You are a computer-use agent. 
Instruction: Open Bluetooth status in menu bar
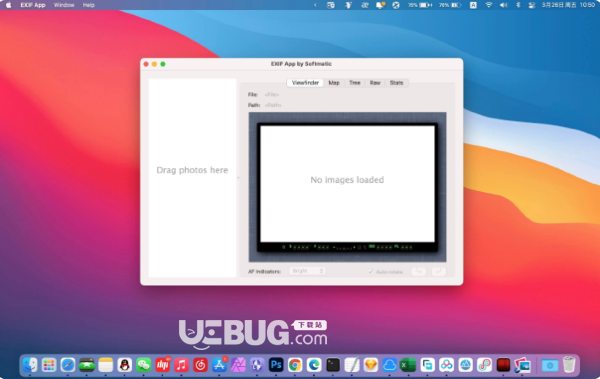pyautogui.click(x=518, y=5)
